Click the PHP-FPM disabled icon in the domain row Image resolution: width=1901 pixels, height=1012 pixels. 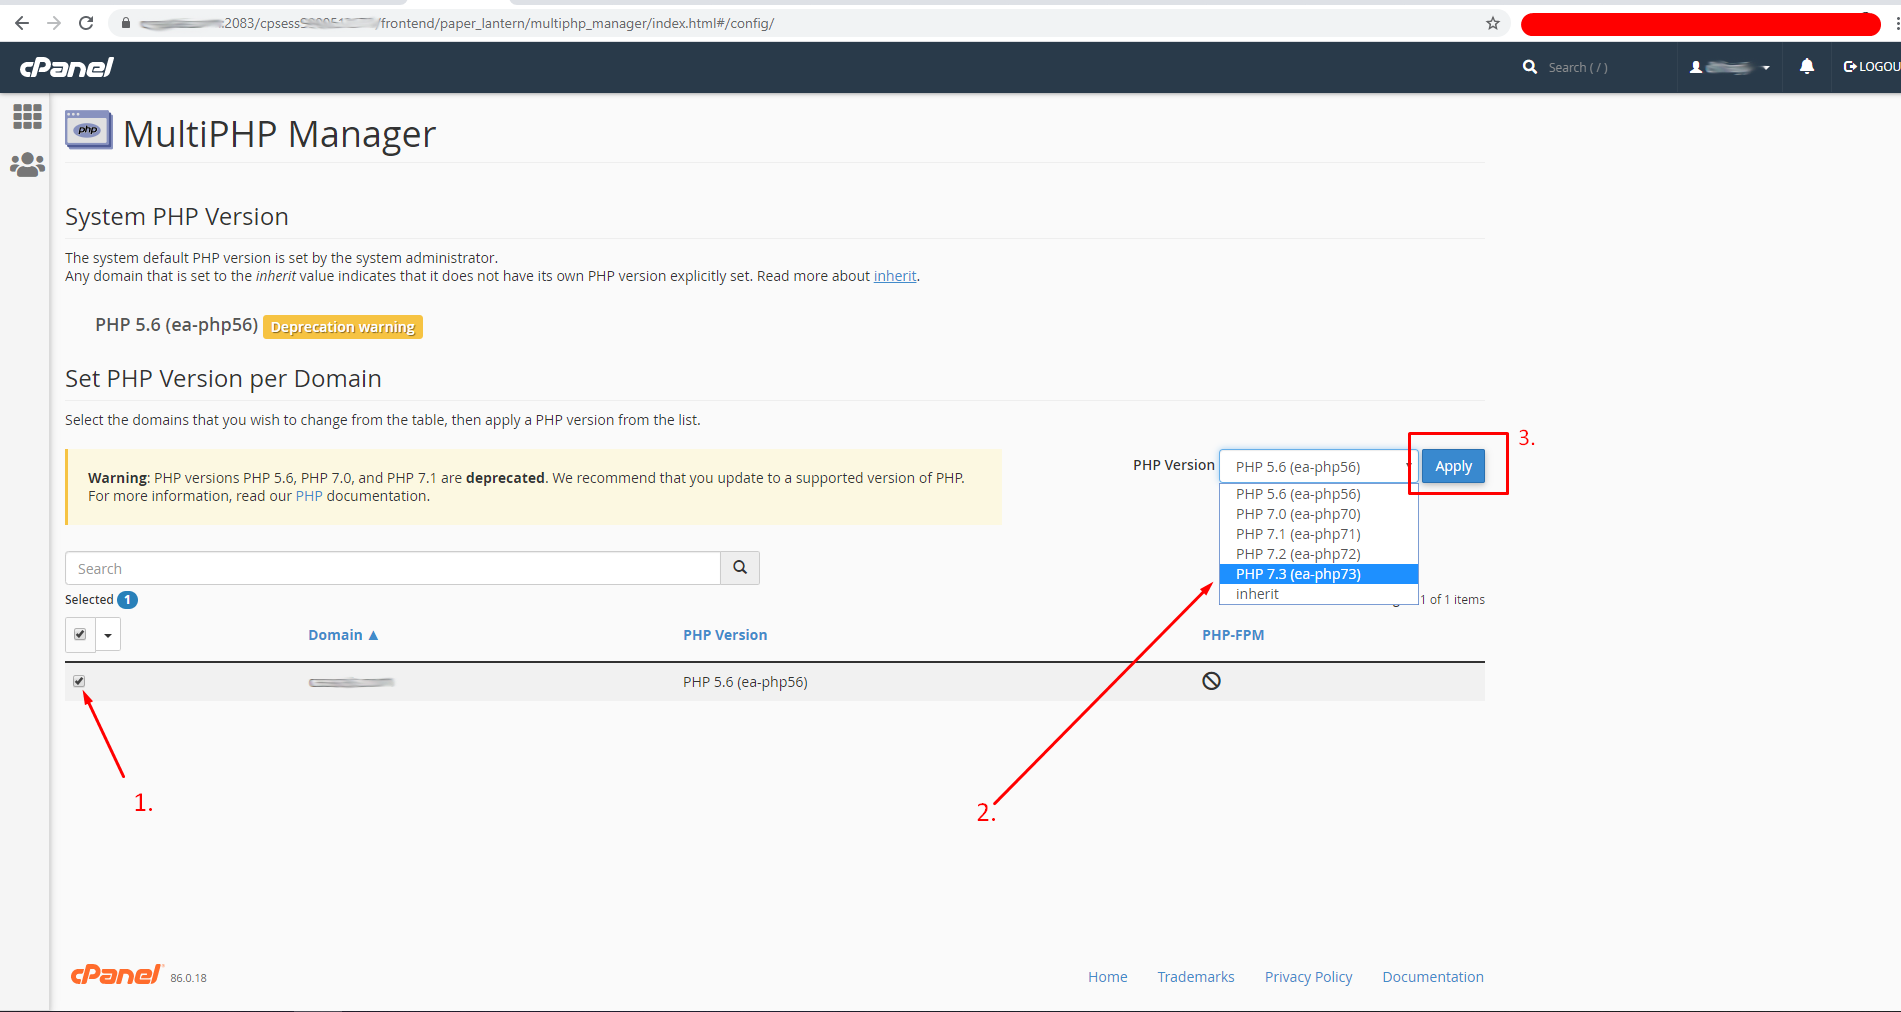point(1211,681)
